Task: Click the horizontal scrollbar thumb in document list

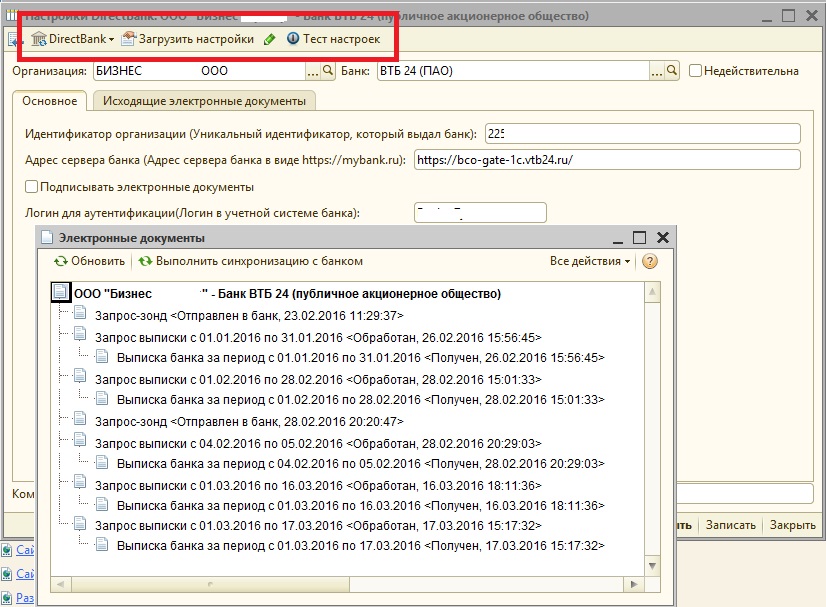Action: click(x=210, y=584)
